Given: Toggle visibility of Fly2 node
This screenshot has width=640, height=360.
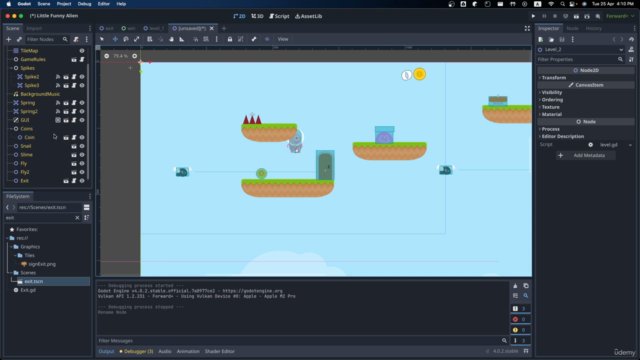Looking at the screenshot, I should (82, 172).
